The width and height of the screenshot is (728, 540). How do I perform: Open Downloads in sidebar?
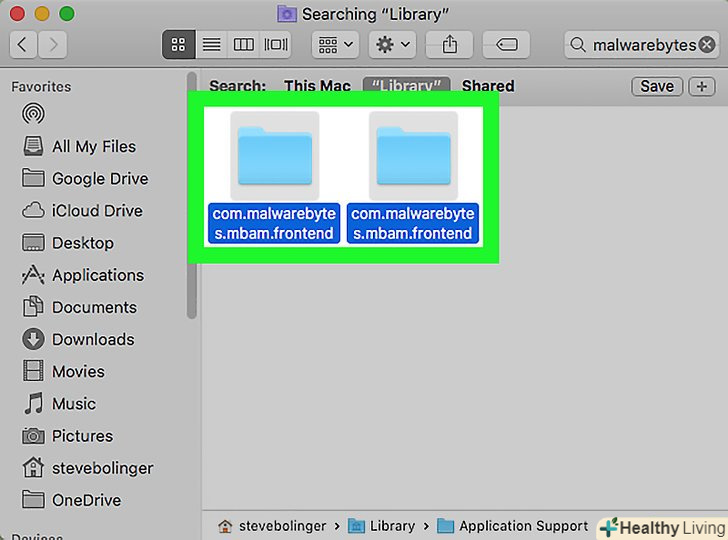coord(78,339)
